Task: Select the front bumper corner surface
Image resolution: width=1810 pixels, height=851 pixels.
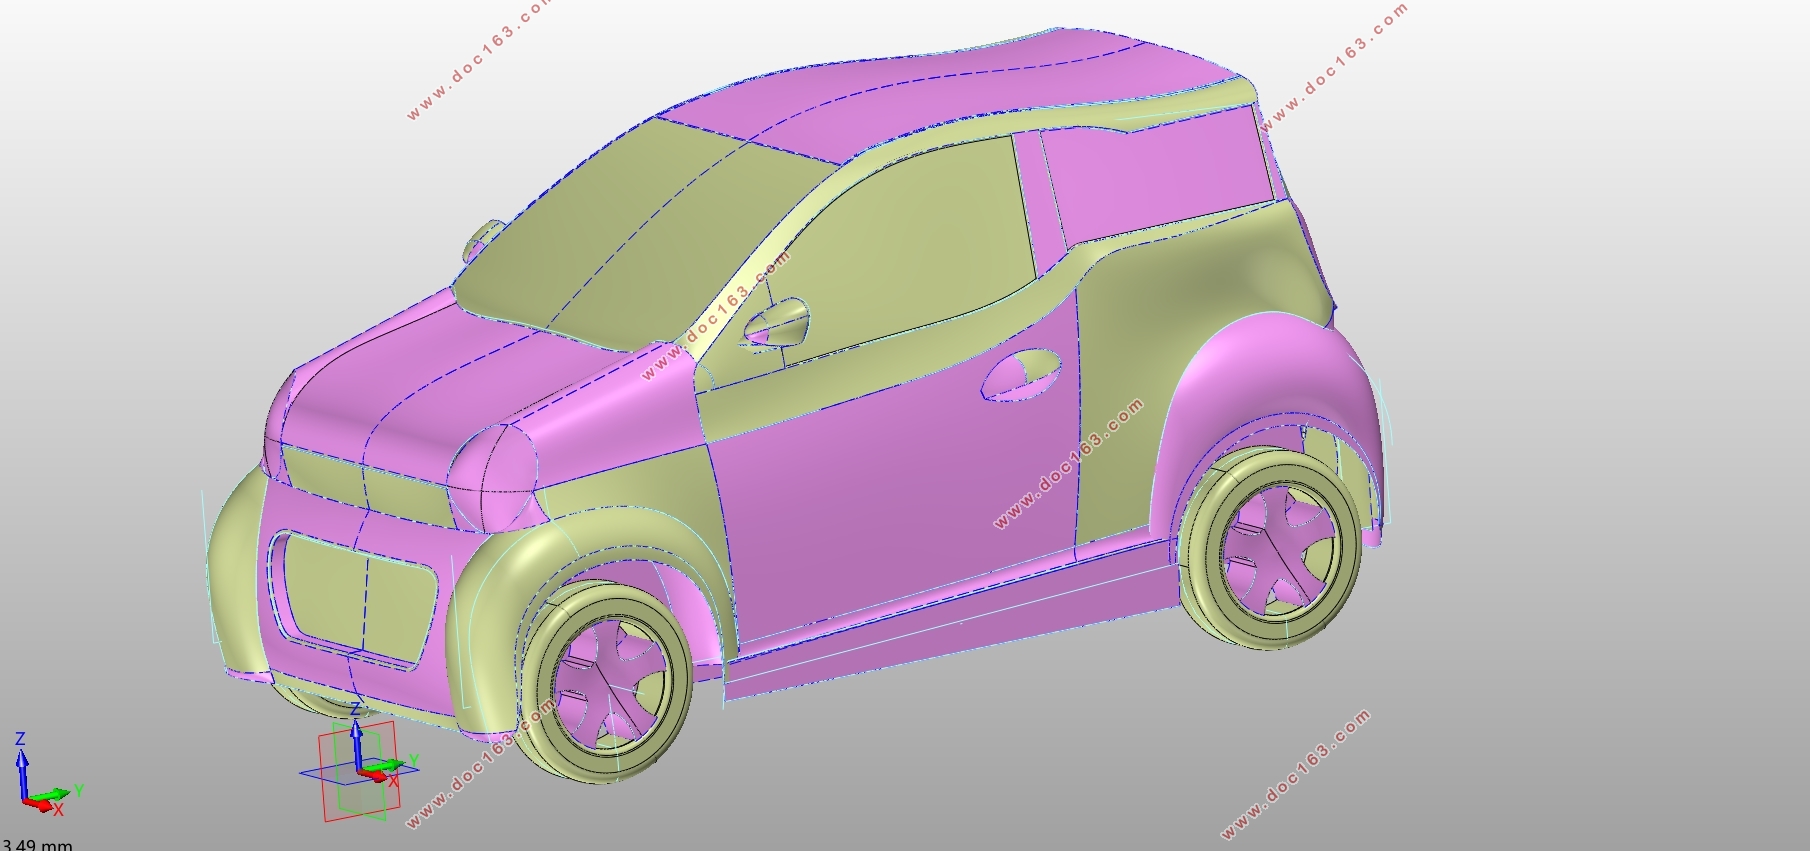Action: pyautogui.click(x=235, y=575)
